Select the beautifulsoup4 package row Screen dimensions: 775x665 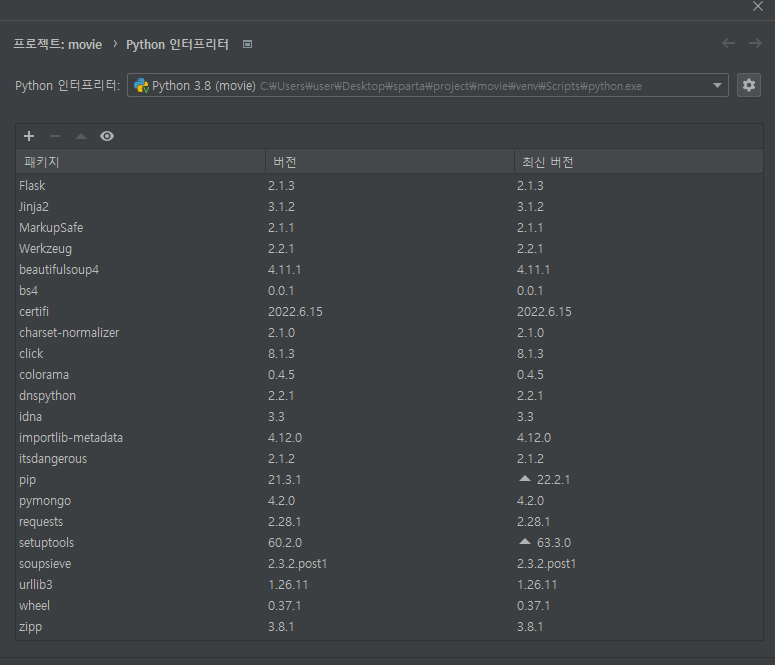pyautogui.click(x=389, y=270)
